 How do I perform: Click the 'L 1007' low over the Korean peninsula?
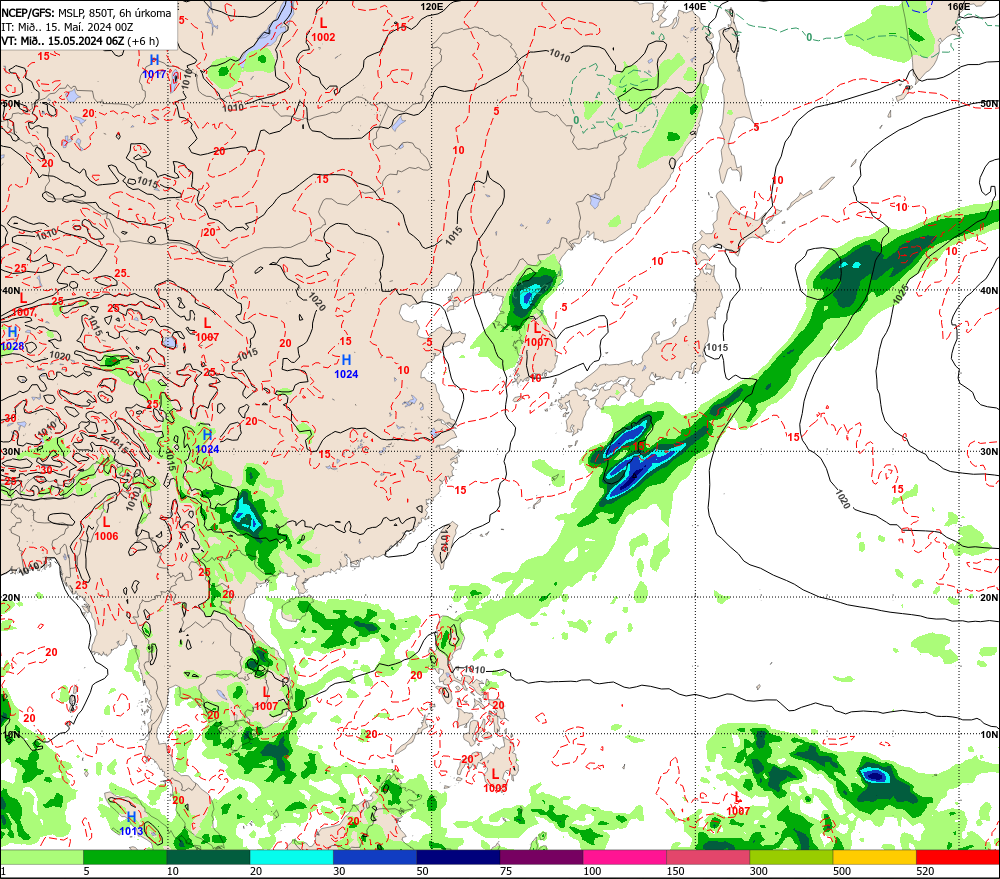pos(537,335)
